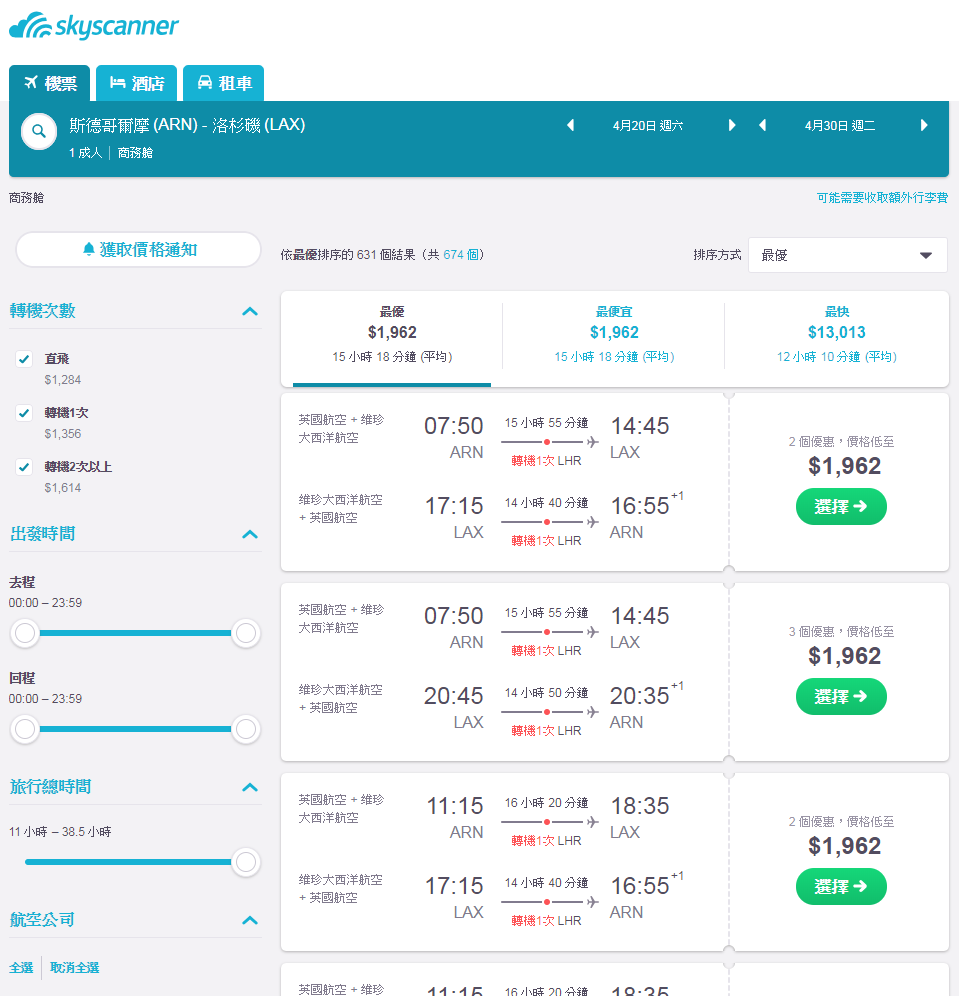Toggle the 轉機2次以上 checkbox
959x996 pixels.
[x=24, y=467]
